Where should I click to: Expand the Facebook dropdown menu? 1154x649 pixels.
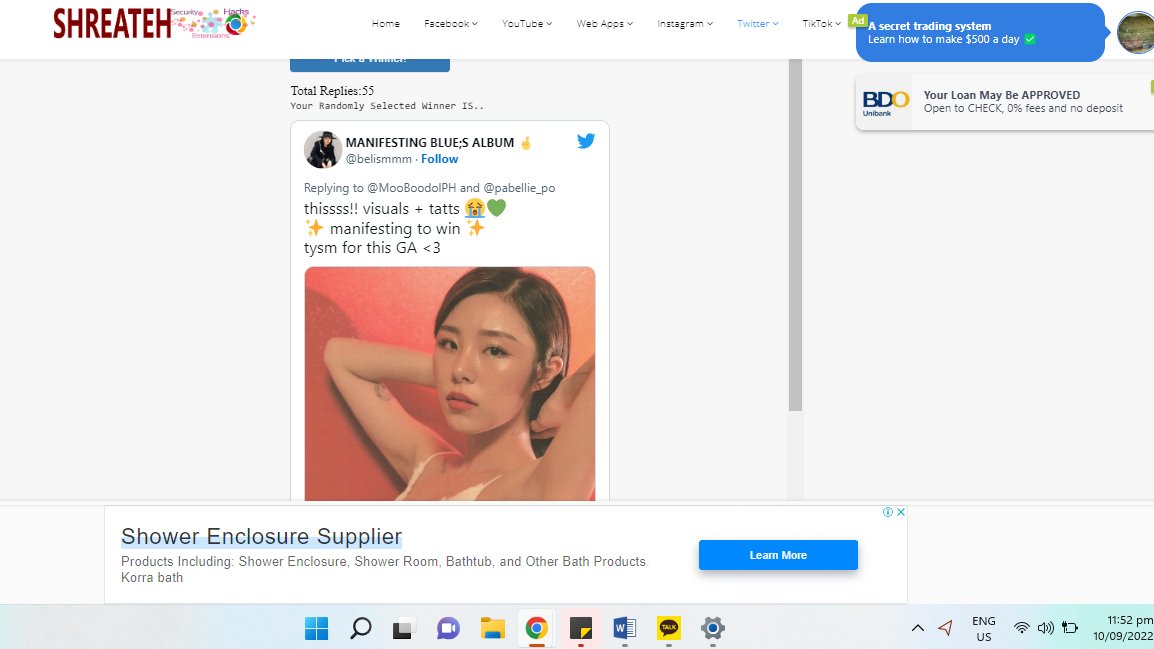(x=450, y=24)
